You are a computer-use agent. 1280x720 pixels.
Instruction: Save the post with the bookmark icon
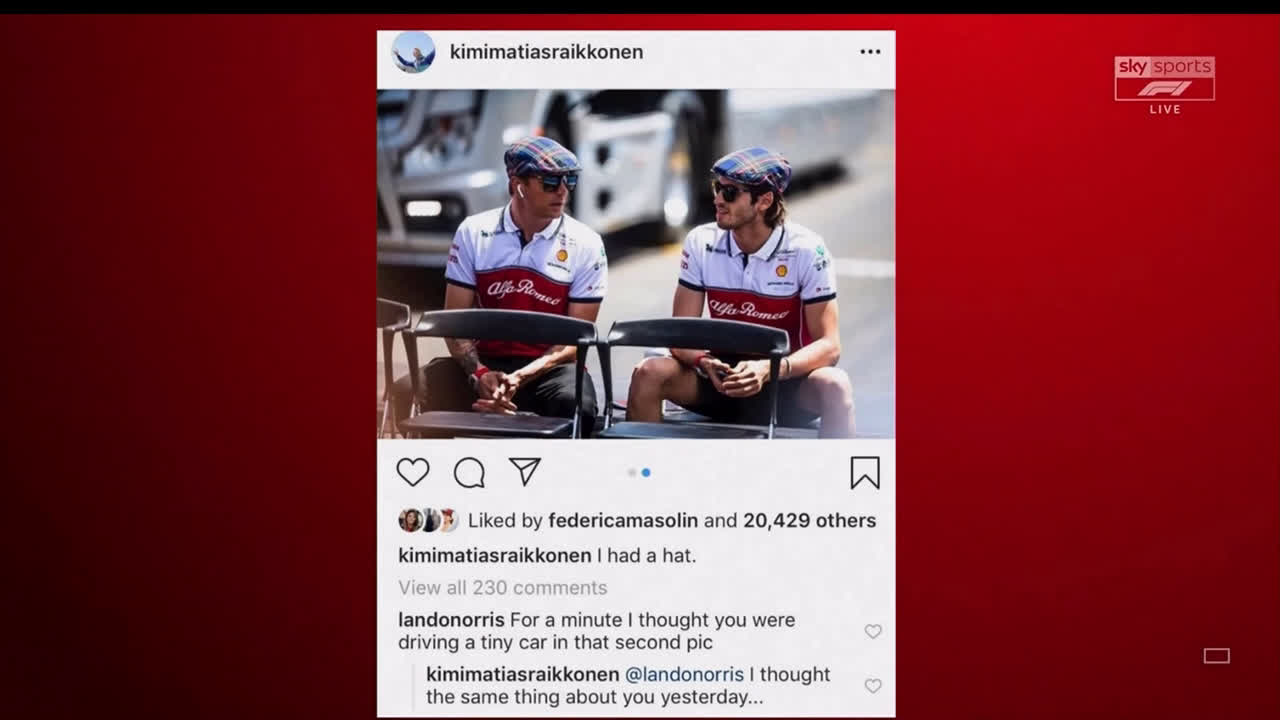coord(865,473)
